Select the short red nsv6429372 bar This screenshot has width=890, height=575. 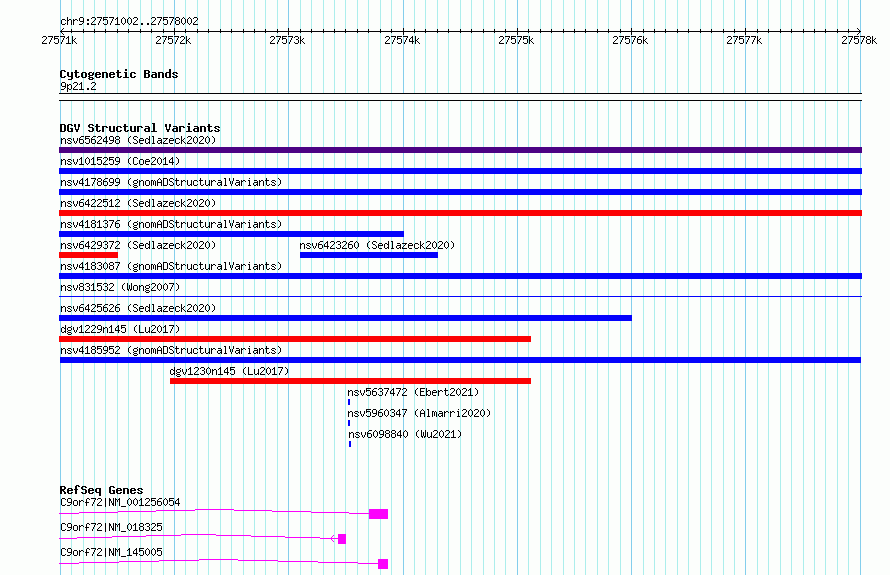tap(89, 255)
